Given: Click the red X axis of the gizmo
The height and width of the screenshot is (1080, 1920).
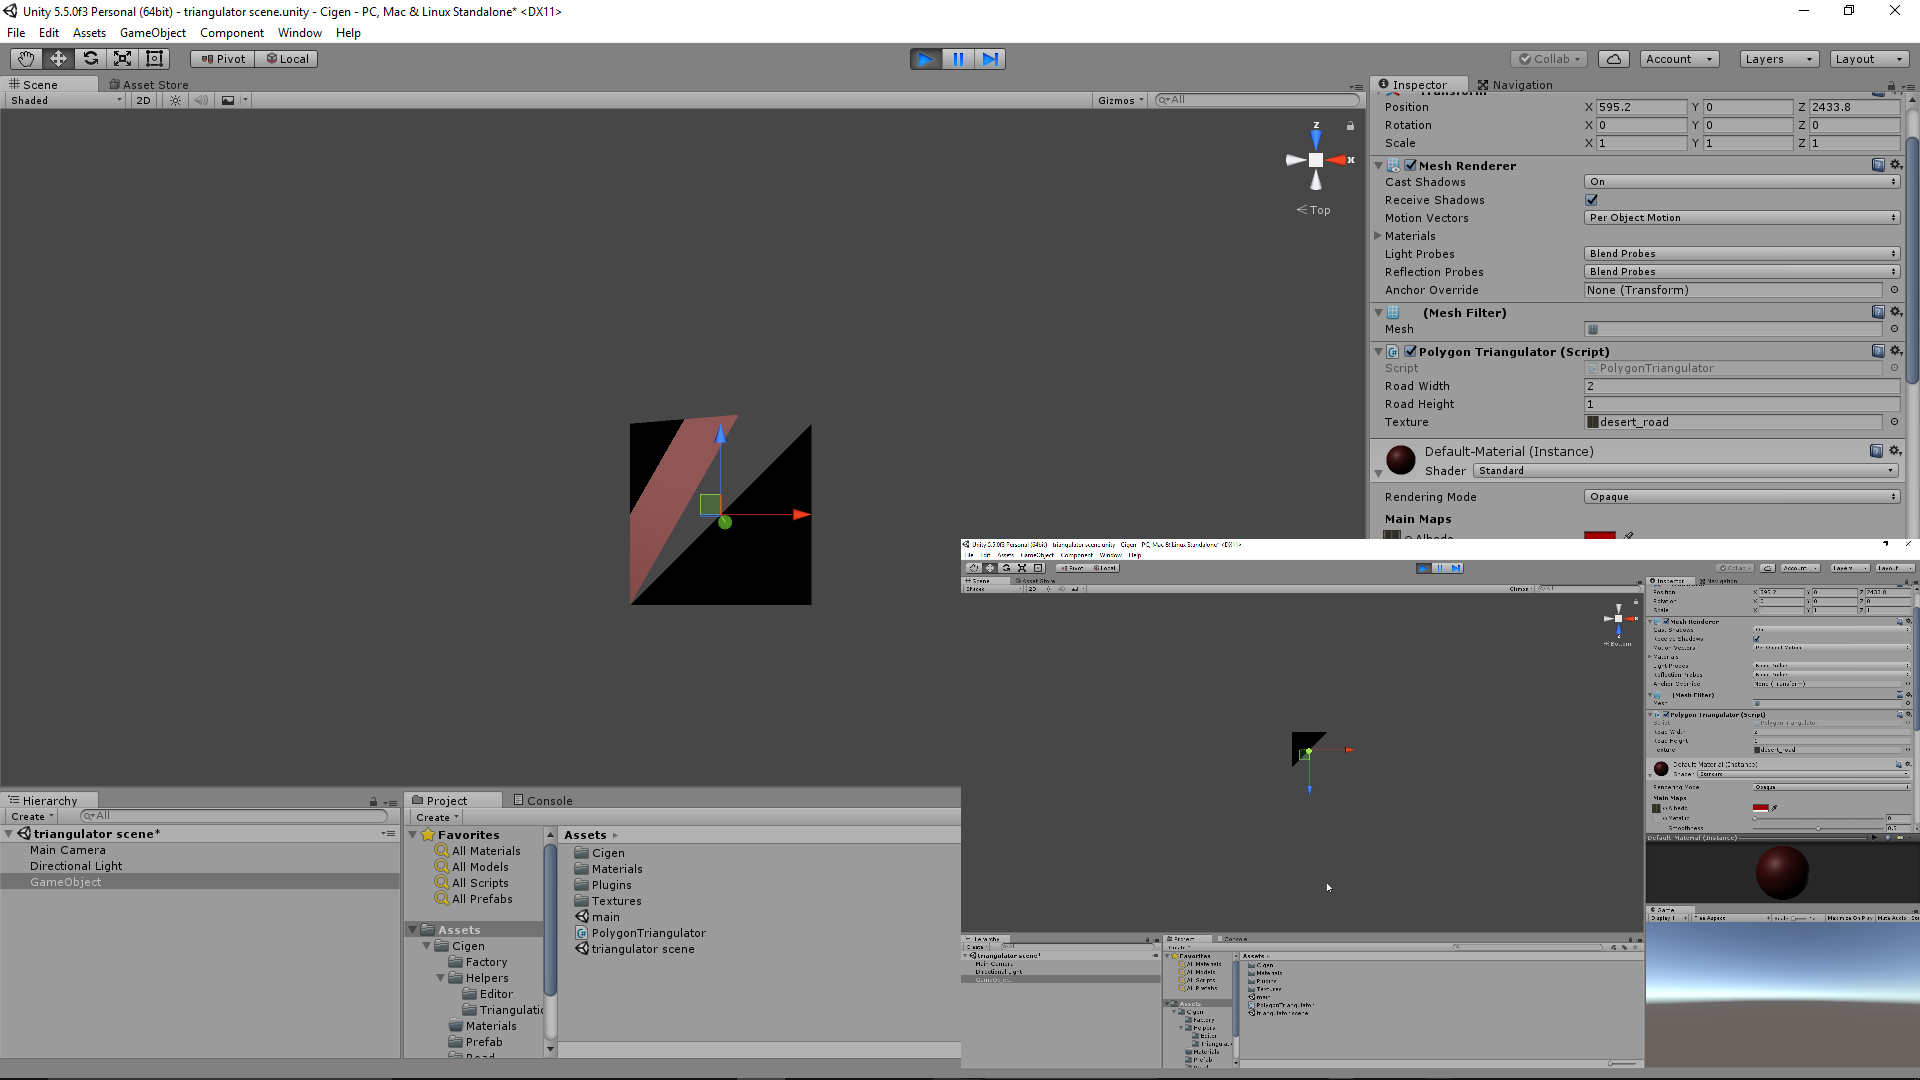Looking at the screenshot, I should click(1338, 160).
